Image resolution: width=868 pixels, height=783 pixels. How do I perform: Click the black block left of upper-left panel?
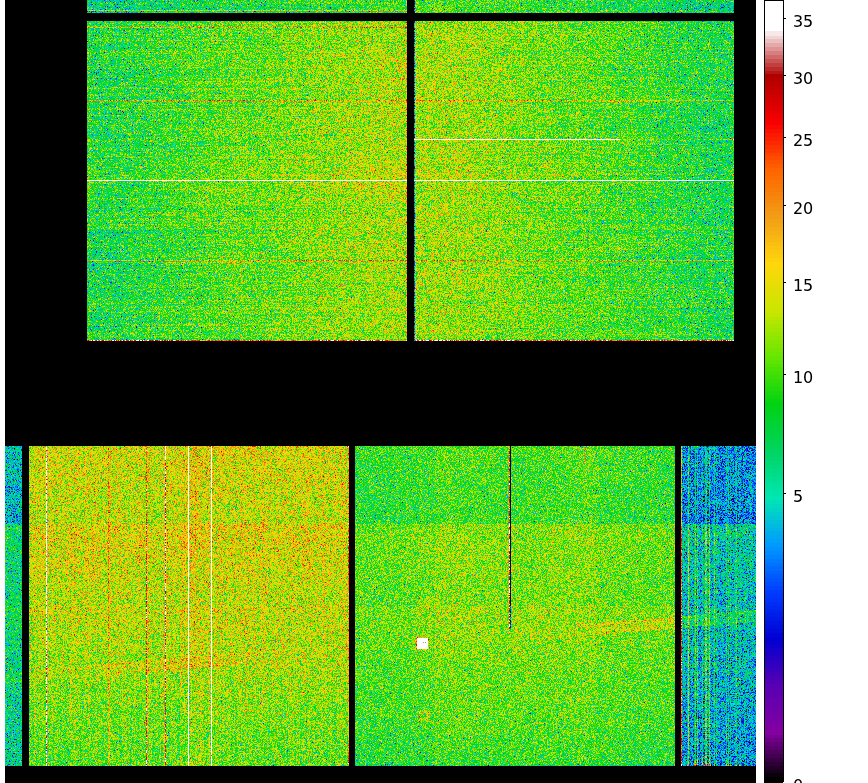click(46, 170)
